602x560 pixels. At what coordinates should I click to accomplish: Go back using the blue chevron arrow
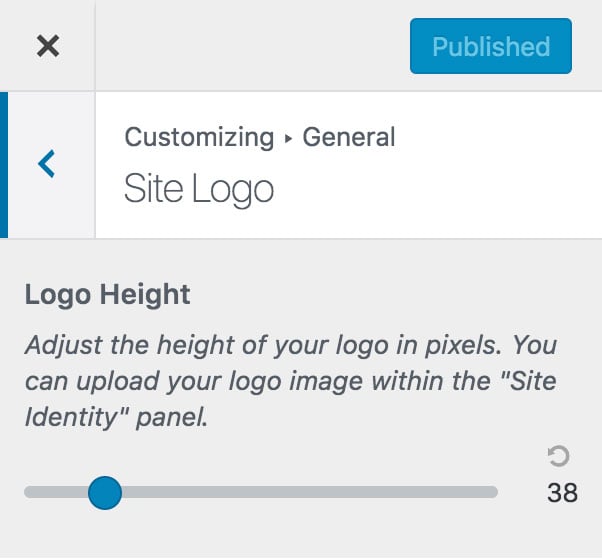click(x=47, y=164)
